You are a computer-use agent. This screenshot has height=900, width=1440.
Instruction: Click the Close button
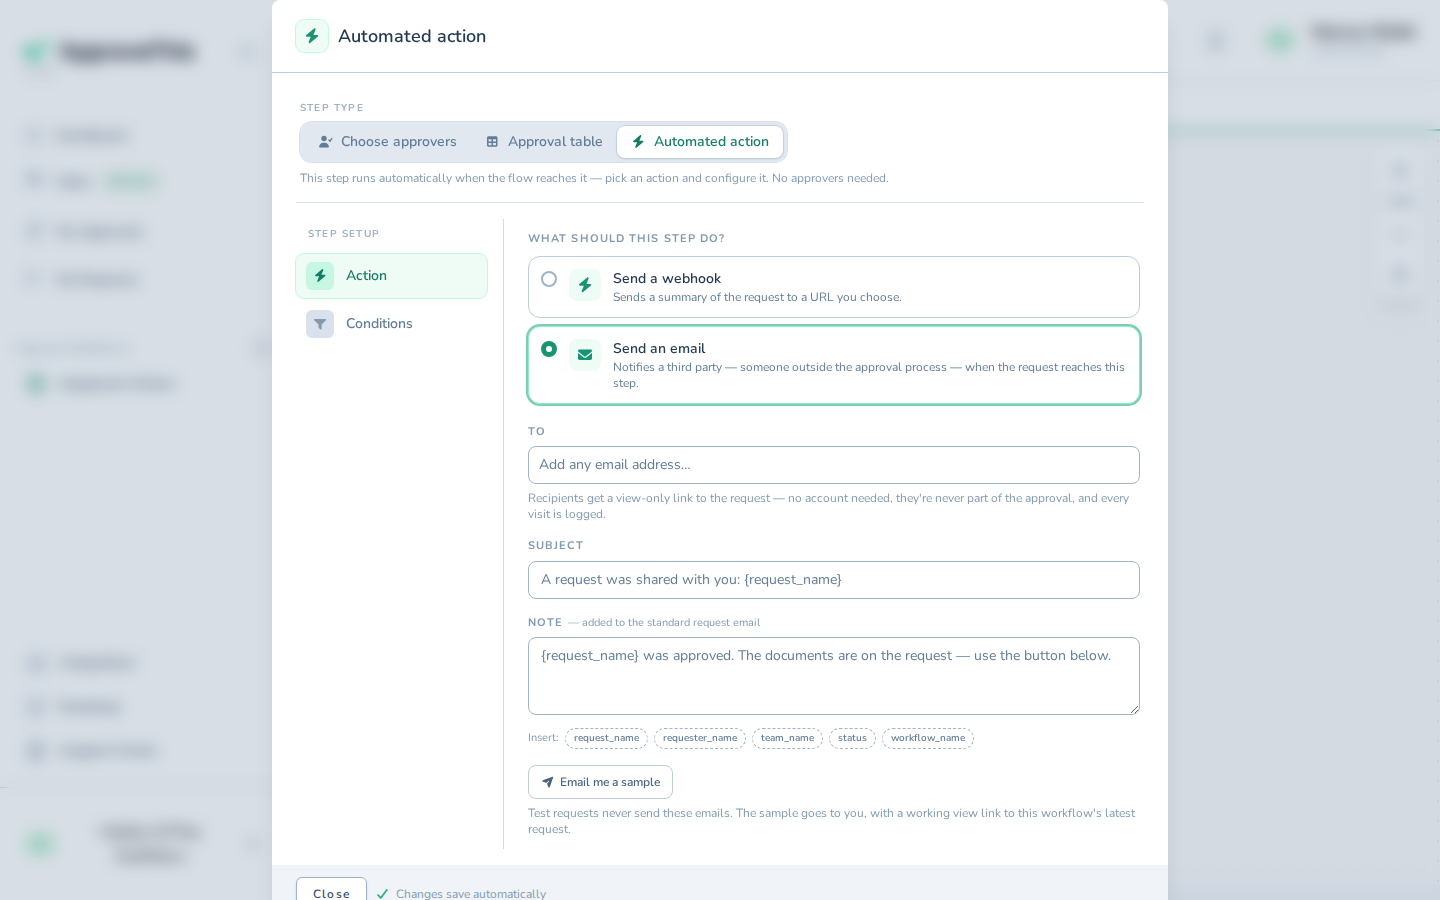[331, 892]
